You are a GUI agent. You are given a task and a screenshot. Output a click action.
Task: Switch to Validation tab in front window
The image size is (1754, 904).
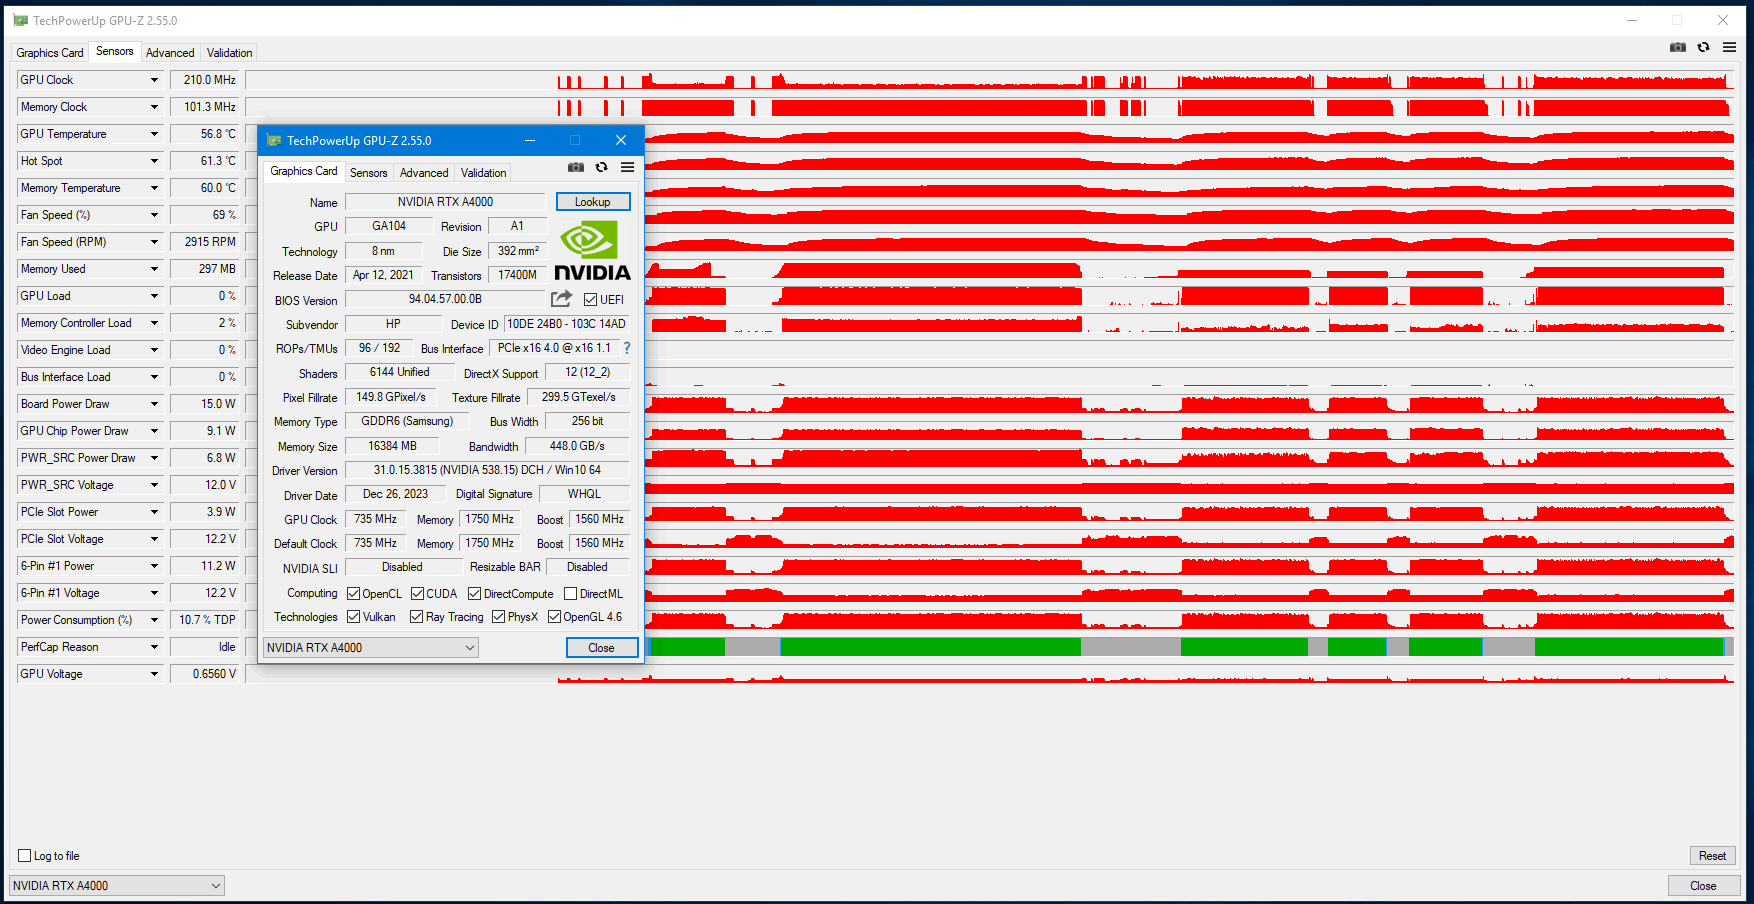tap(483, 173)
